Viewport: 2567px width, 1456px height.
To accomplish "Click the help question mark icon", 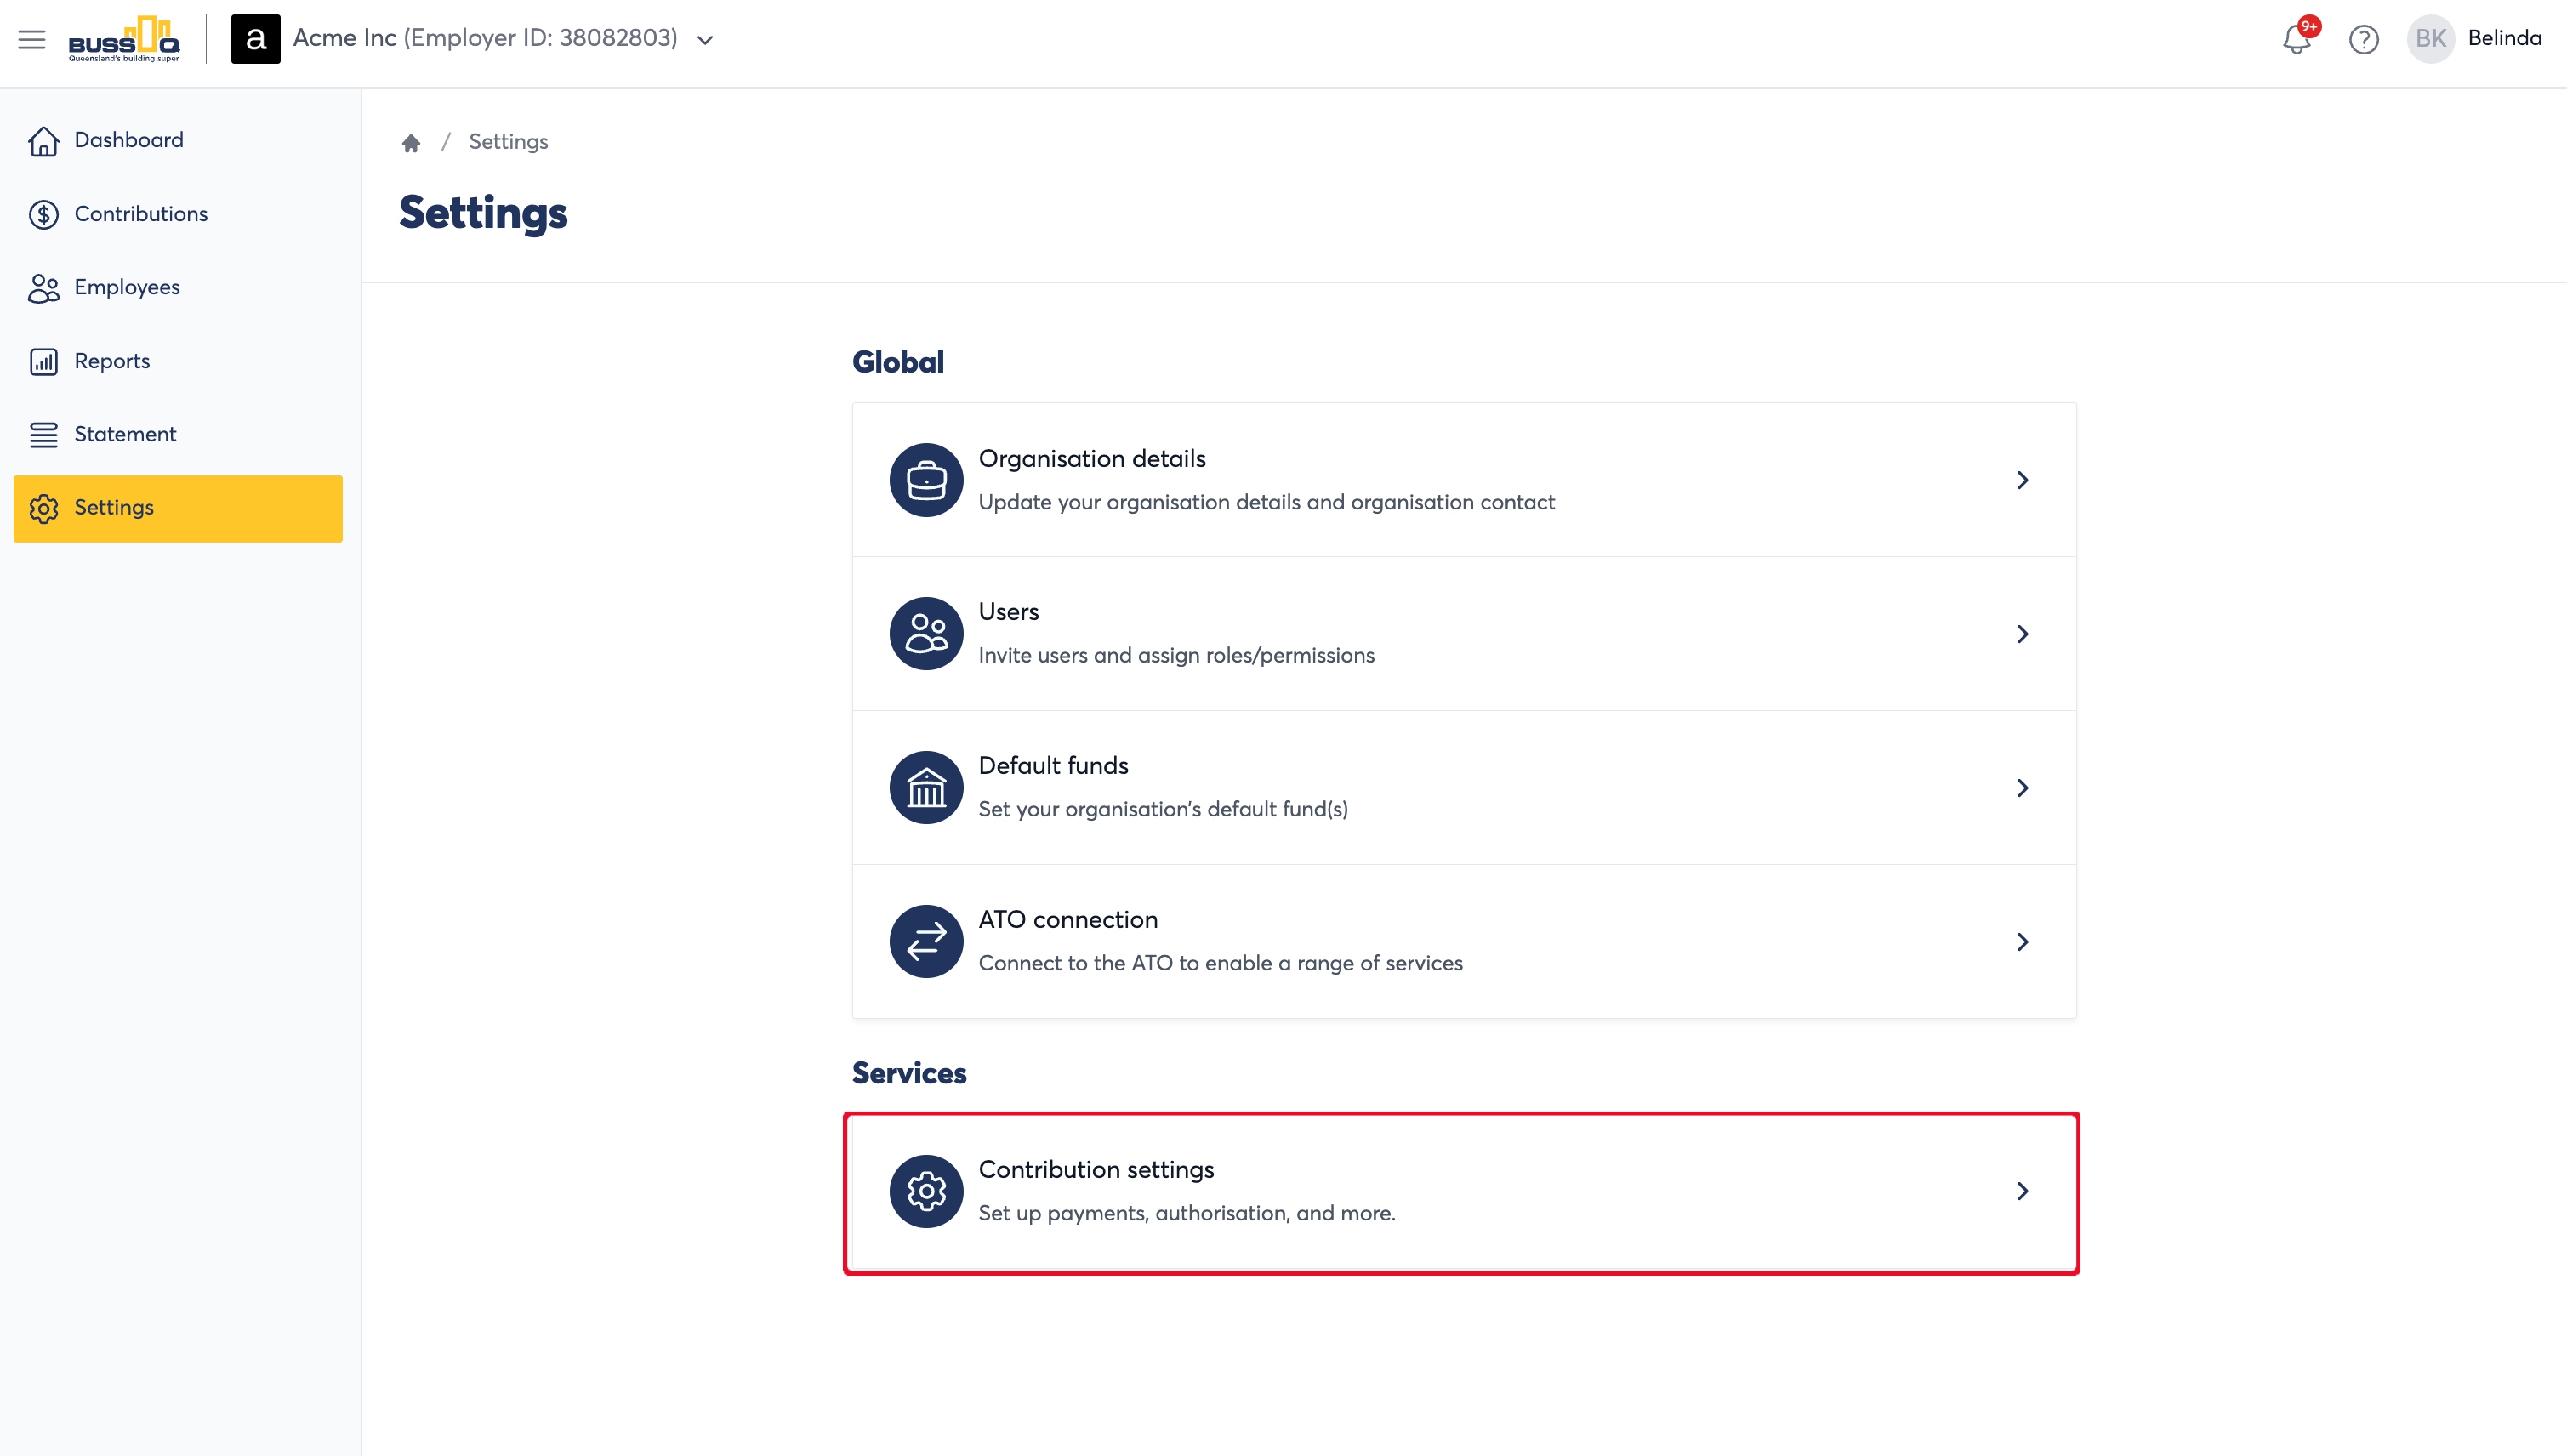I will (2364, 39).
